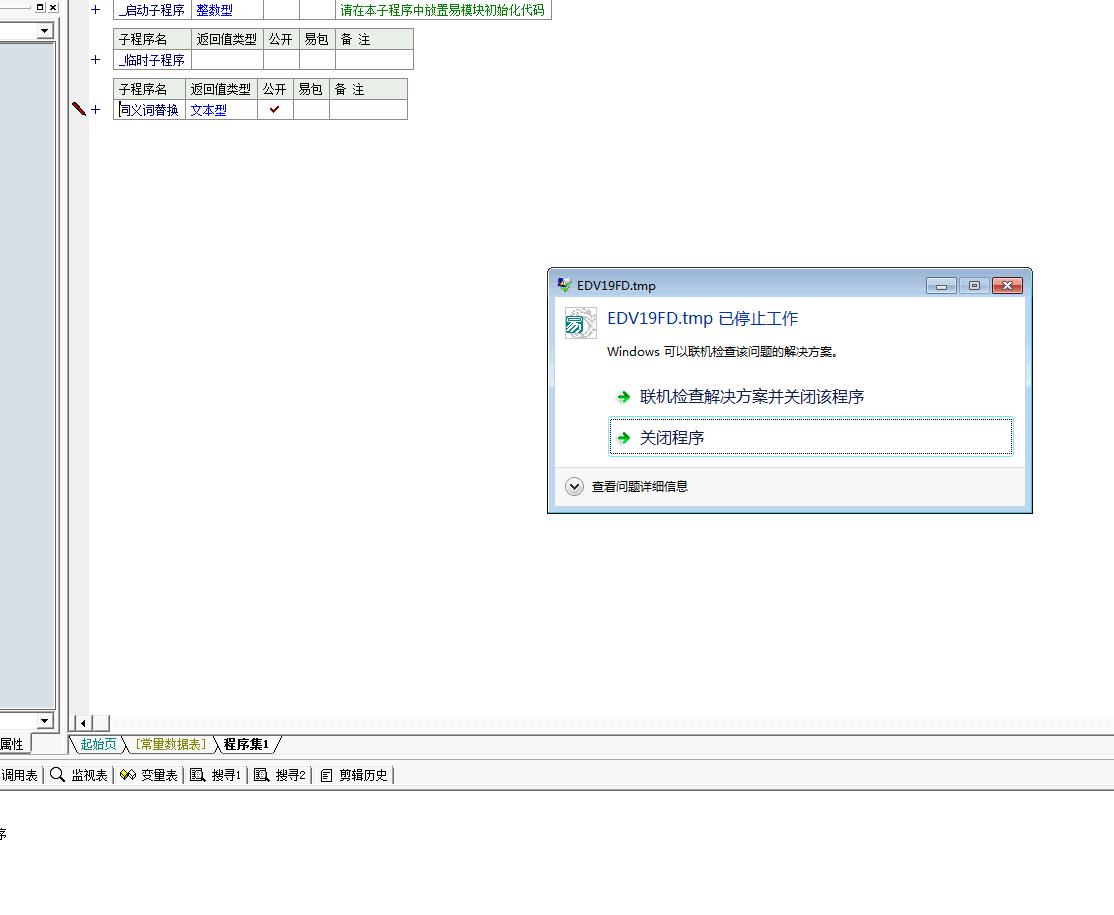
Task: Toggle the 公开 checkmark for 同义词替换
Action: 275,110
